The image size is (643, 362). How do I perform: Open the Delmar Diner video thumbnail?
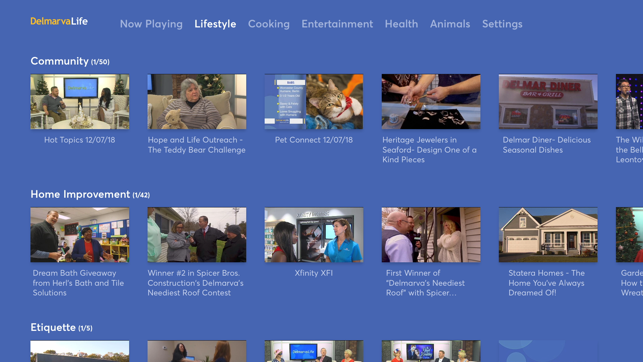click(548, 102)
